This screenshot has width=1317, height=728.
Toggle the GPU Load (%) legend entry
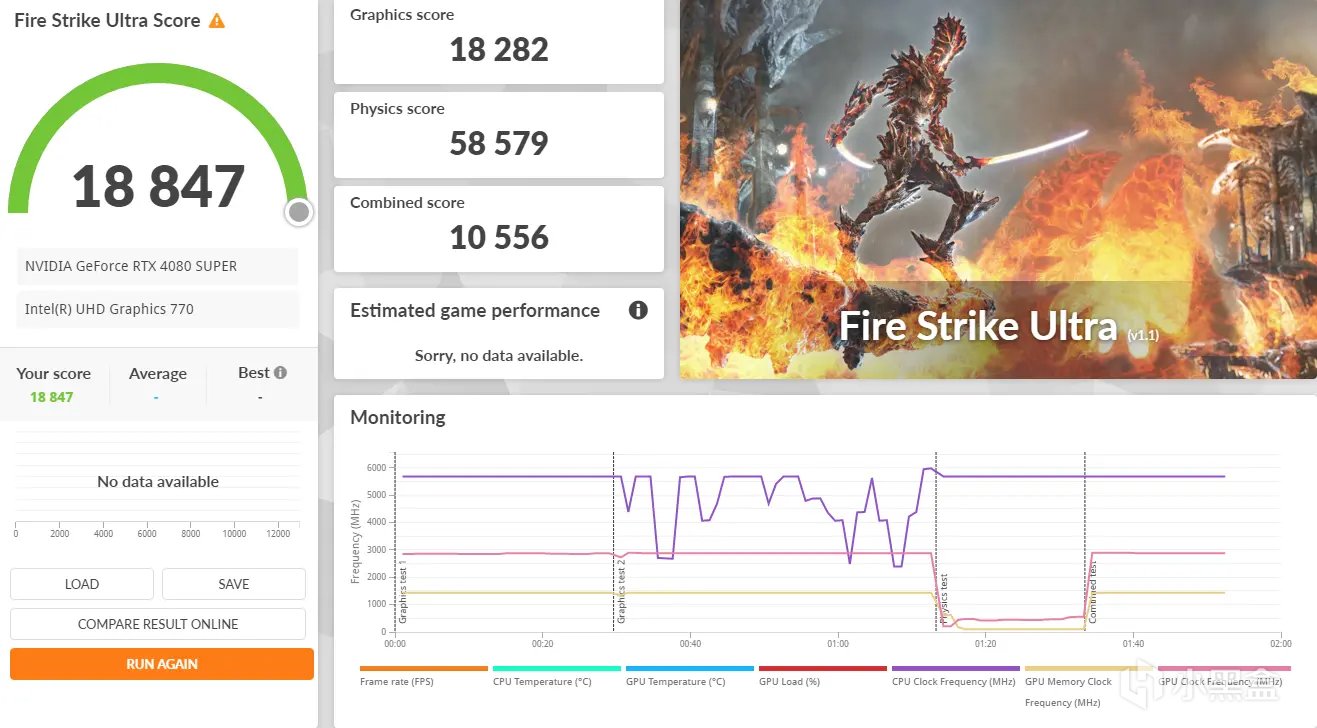tap(823, 676)
